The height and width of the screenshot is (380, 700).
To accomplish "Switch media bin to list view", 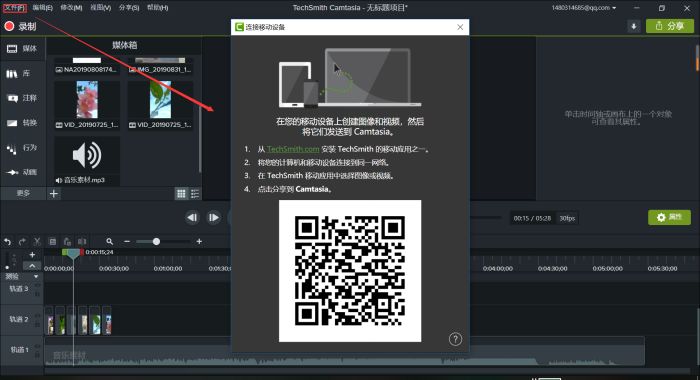I will tap(195, 193).
